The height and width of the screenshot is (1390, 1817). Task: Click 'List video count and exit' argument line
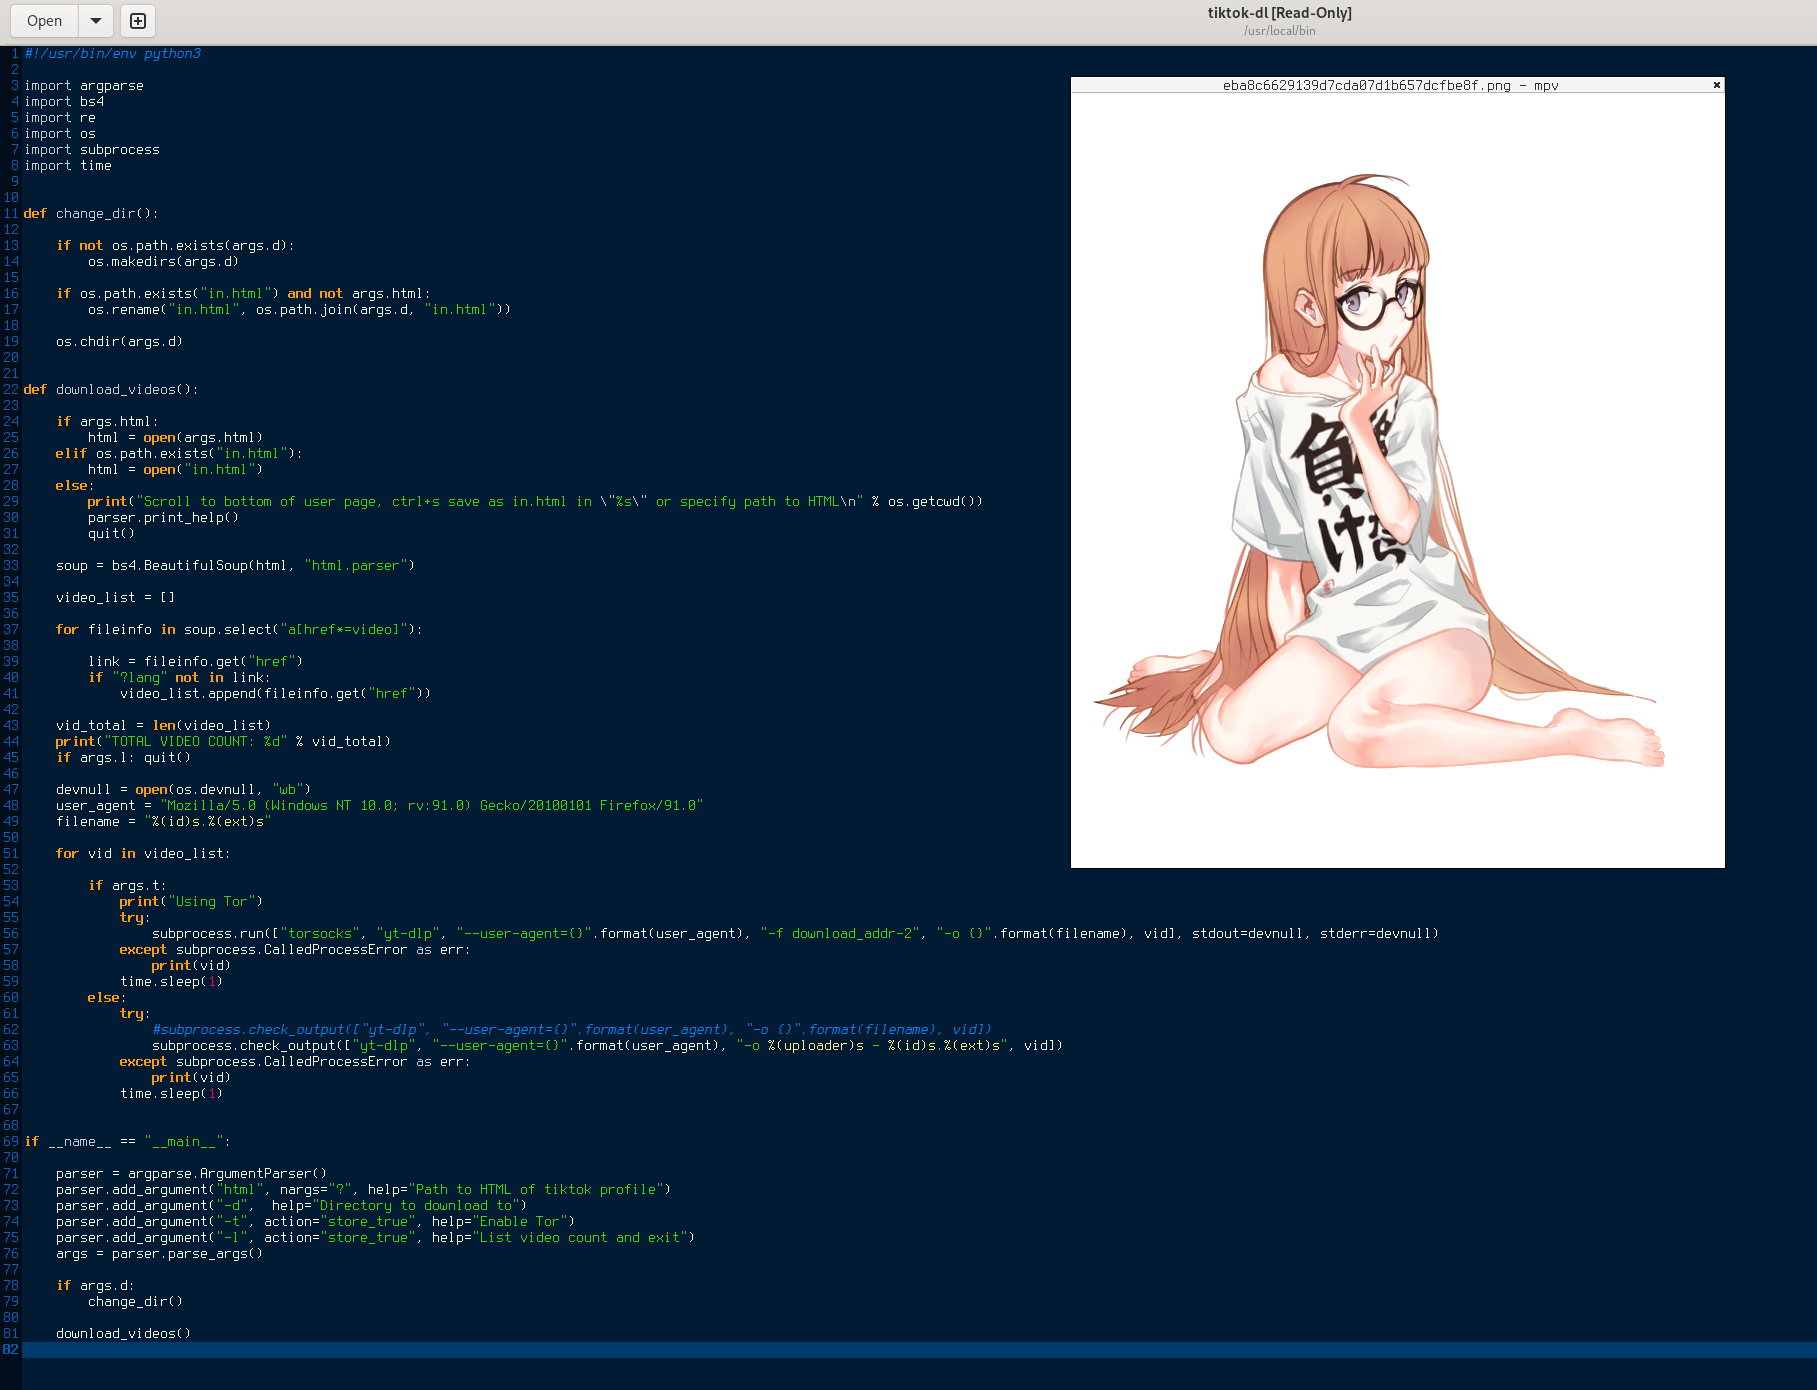[x=375, y=1238]
